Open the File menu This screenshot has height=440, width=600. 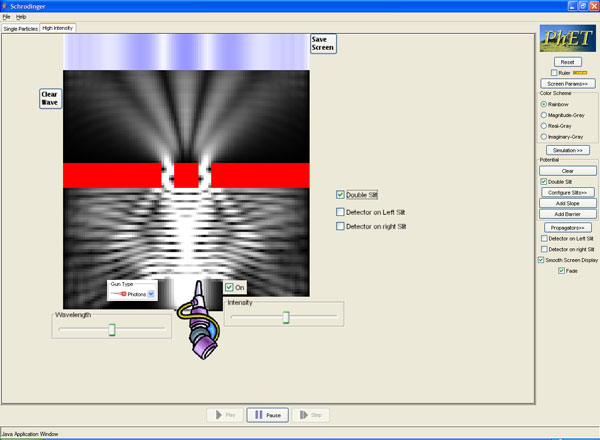coord(7,17)
